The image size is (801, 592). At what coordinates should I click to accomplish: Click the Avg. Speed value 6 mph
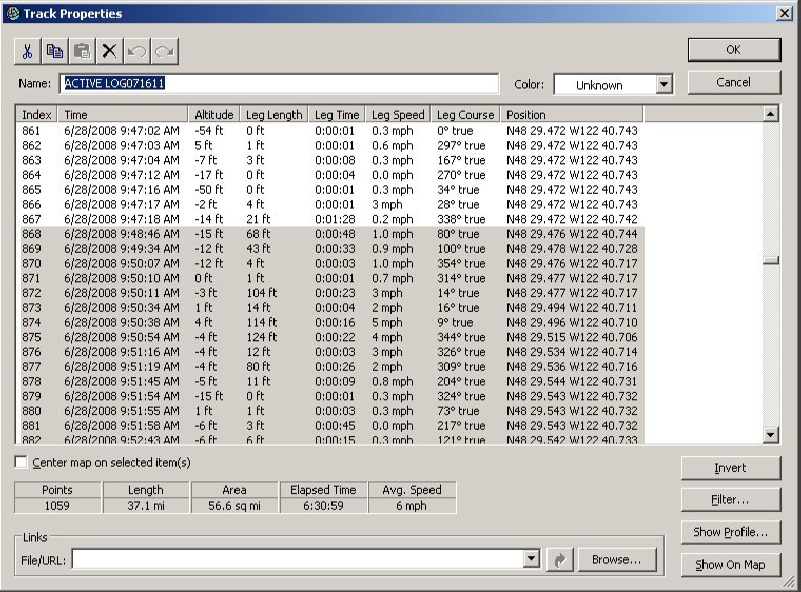coord(412,506)
